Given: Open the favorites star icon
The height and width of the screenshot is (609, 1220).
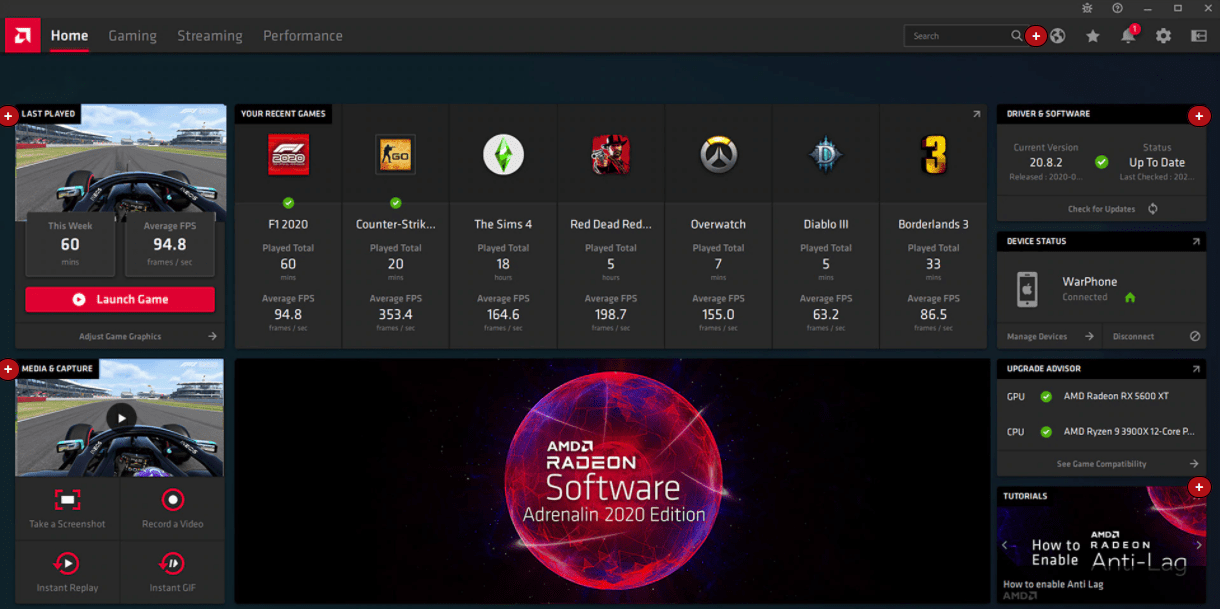Looking at the screenshot, I should (x=1093, y=36).
